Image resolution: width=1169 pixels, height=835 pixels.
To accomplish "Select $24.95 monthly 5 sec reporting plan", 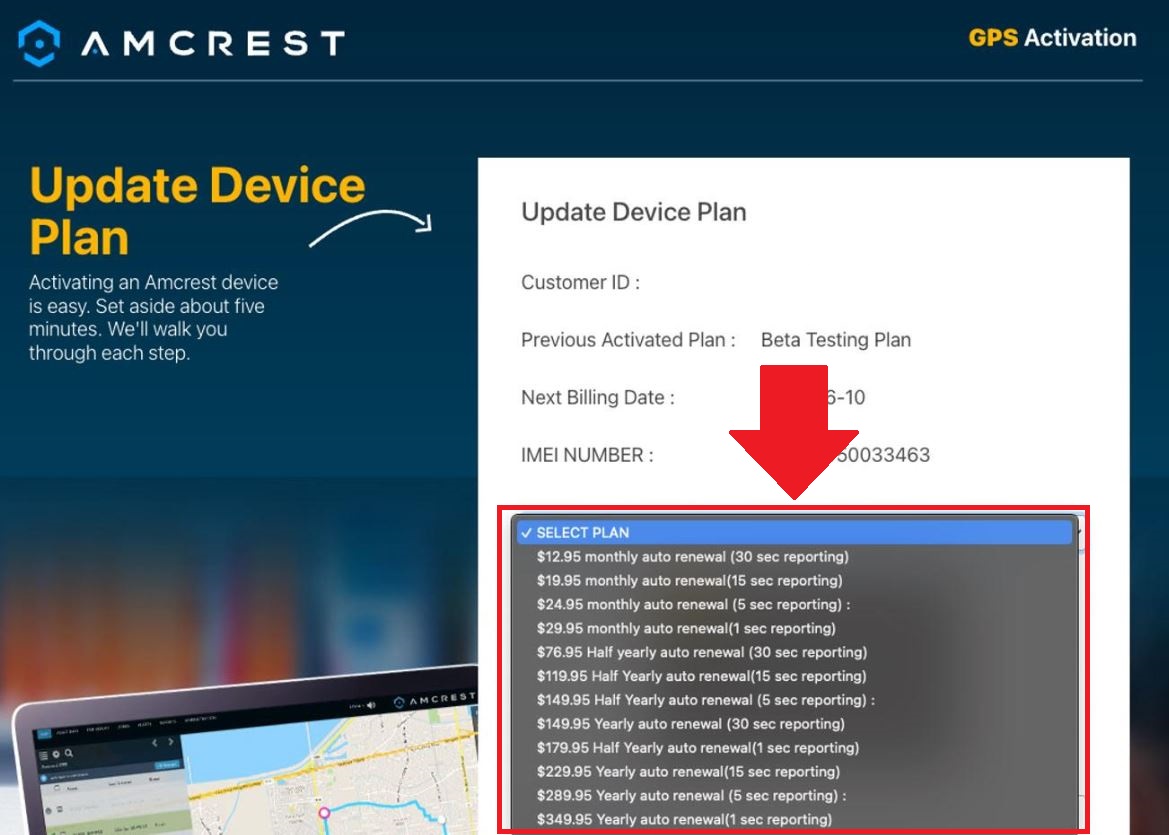I will (x=793, y=605).
